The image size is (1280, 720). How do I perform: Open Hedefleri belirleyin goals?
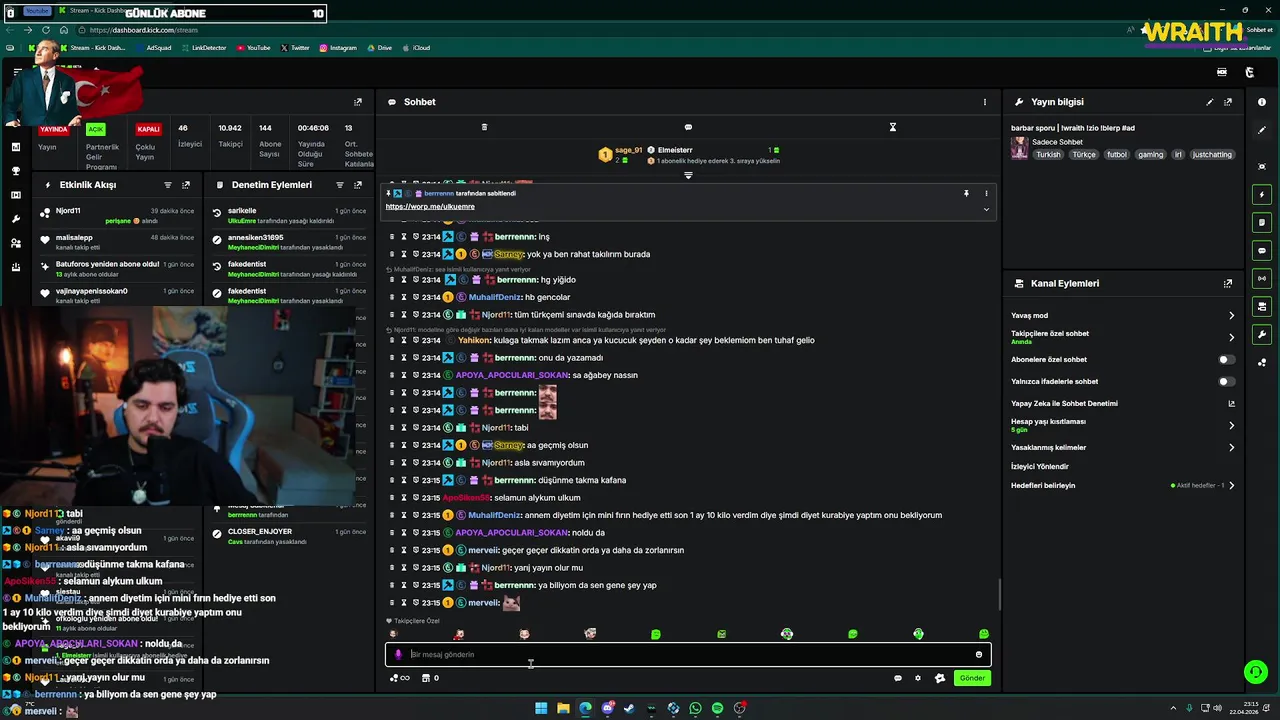1123,485
